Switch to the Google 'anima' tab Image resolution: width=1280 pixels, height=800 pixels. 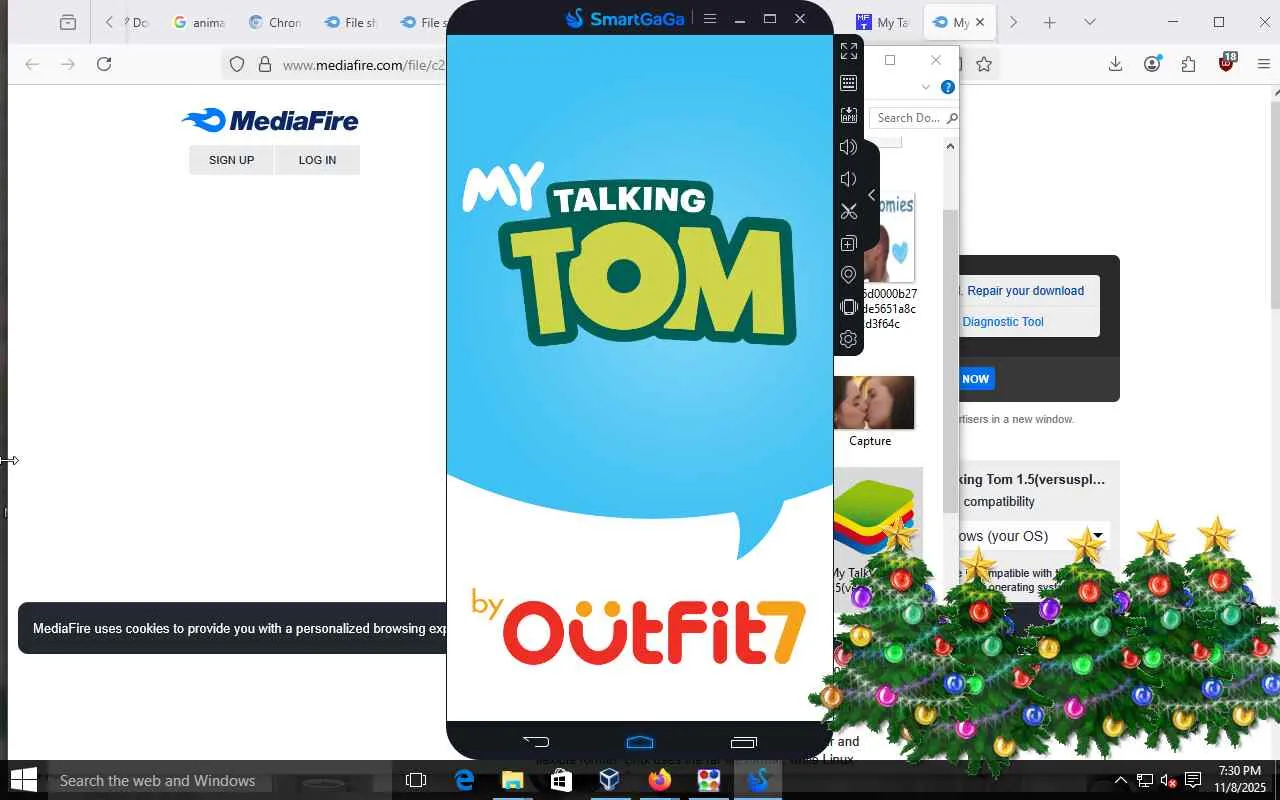(x=199, y=22)
